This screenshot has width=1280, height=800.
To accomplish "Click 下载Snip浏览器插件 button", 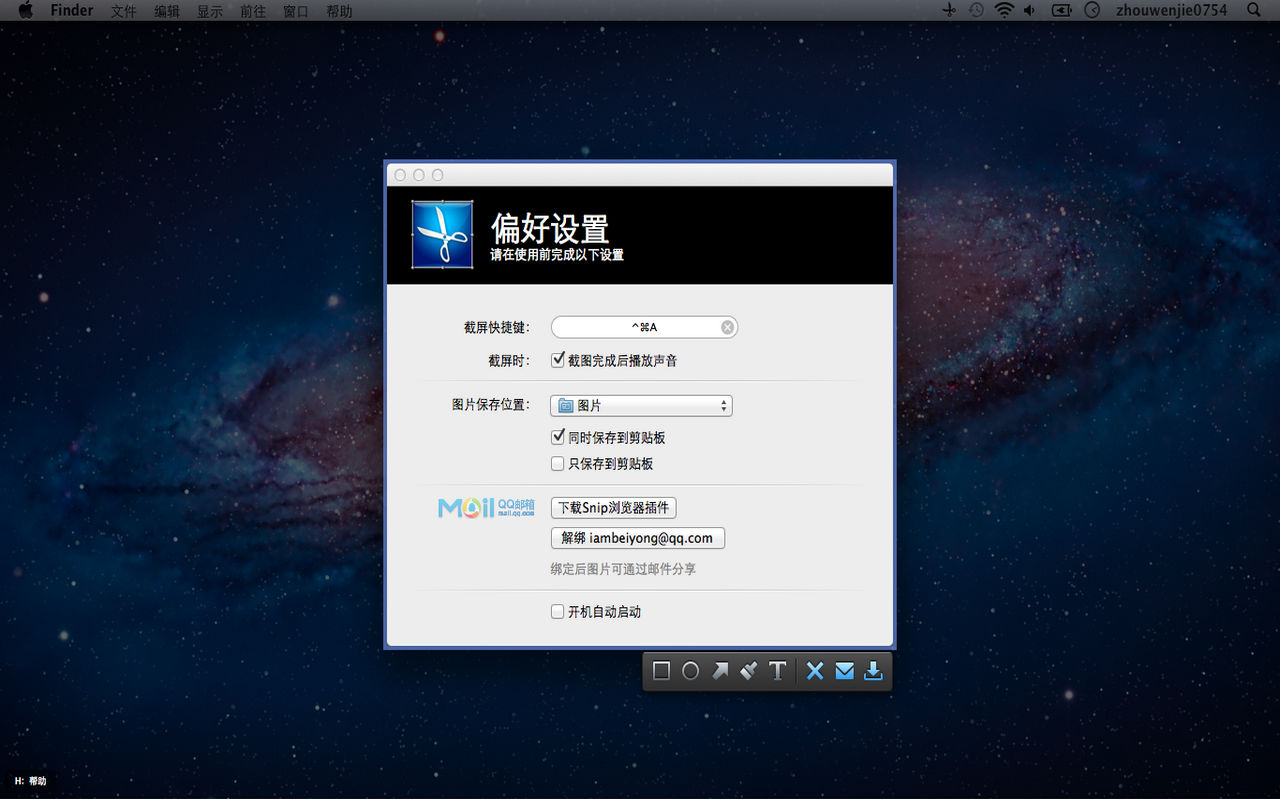I will [x=614, y=508].
